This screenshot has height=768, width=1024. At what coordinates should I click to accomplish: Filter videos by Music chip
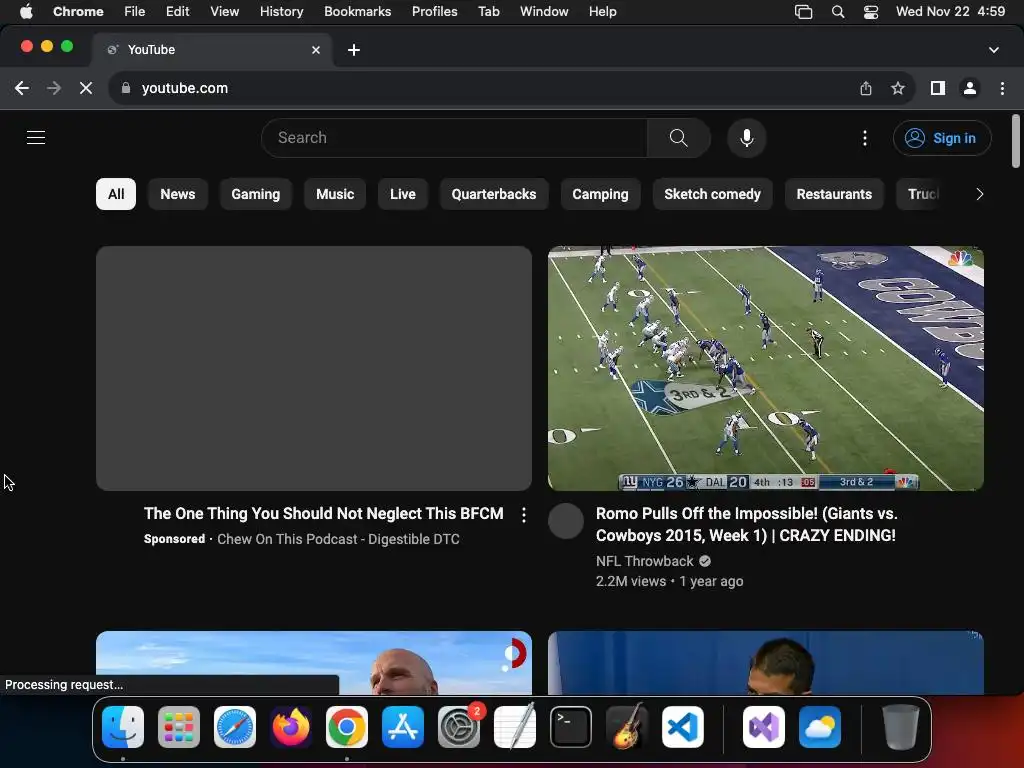pos(335,194)
